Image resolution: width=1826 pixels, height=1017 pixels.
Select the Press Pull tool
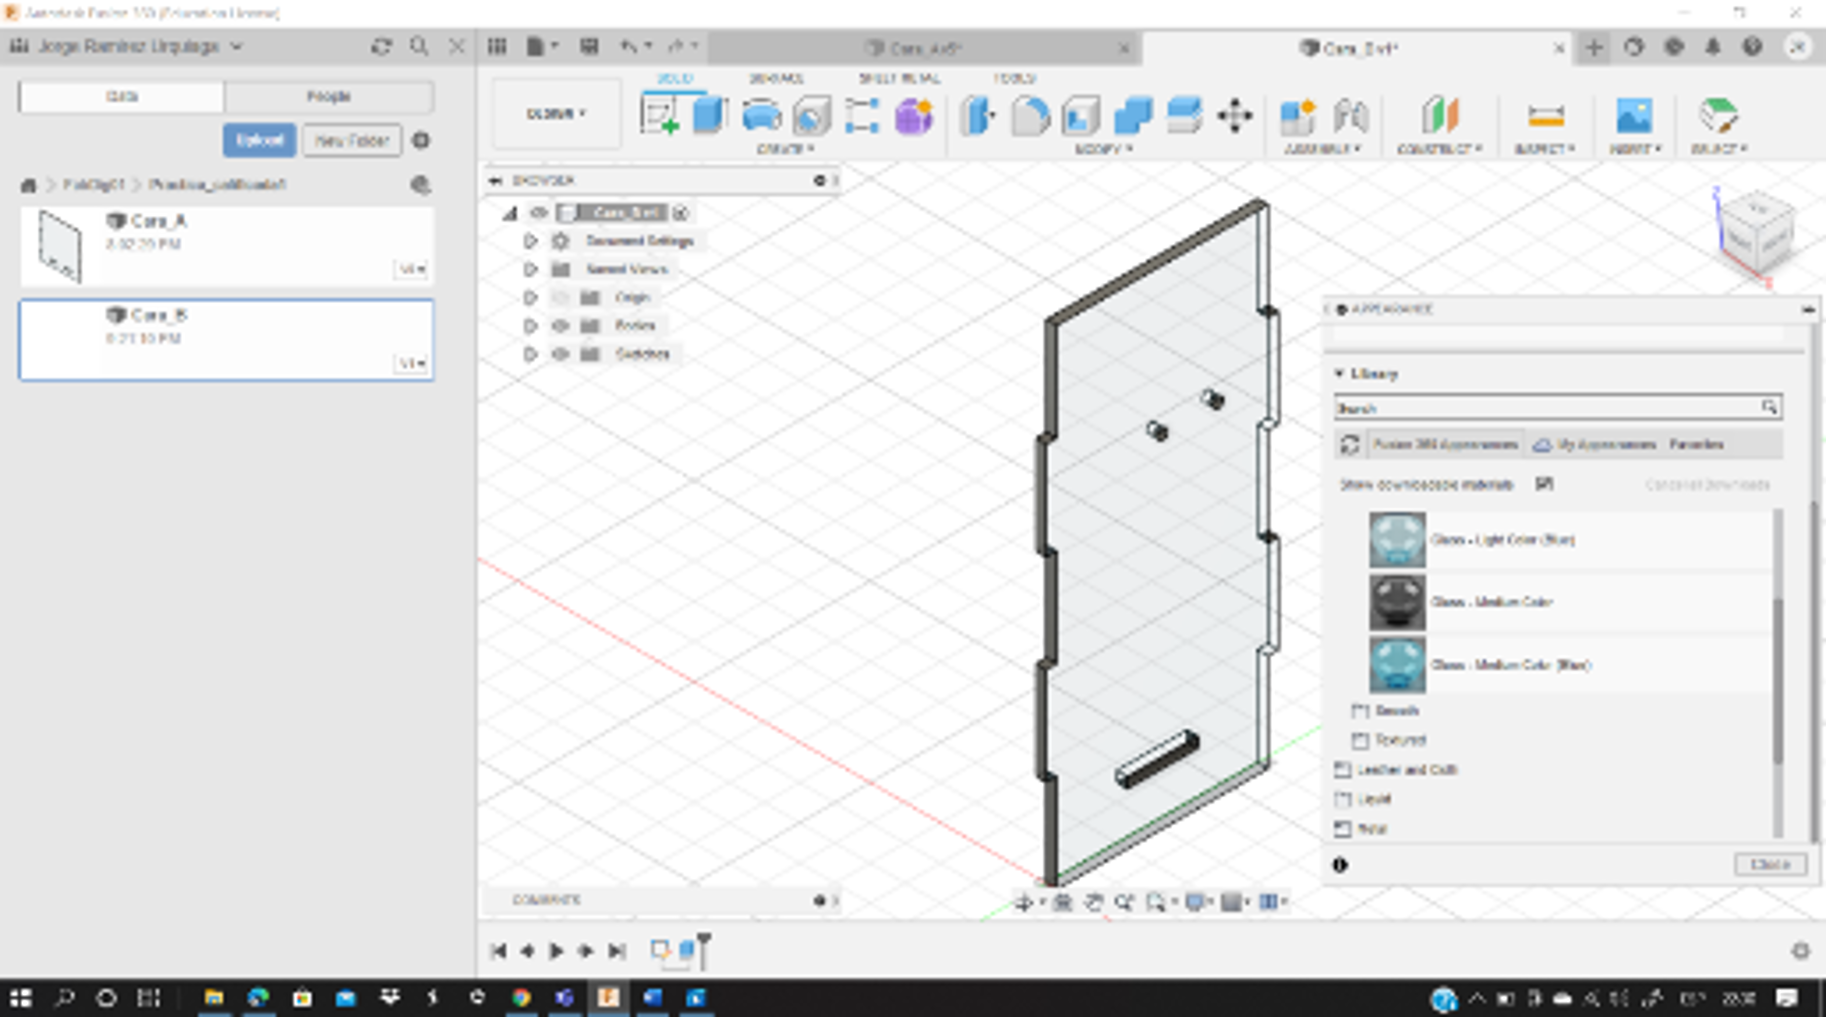978,115
